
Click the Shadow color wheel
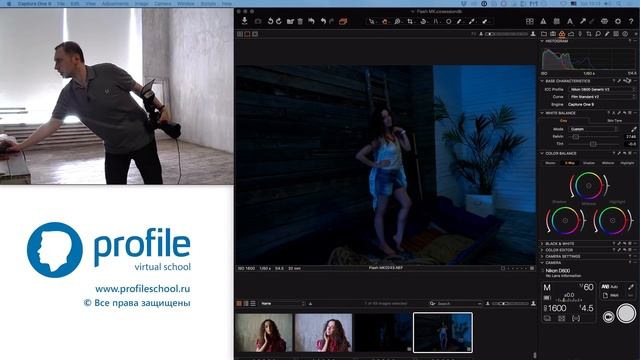[x=565, y=220]
